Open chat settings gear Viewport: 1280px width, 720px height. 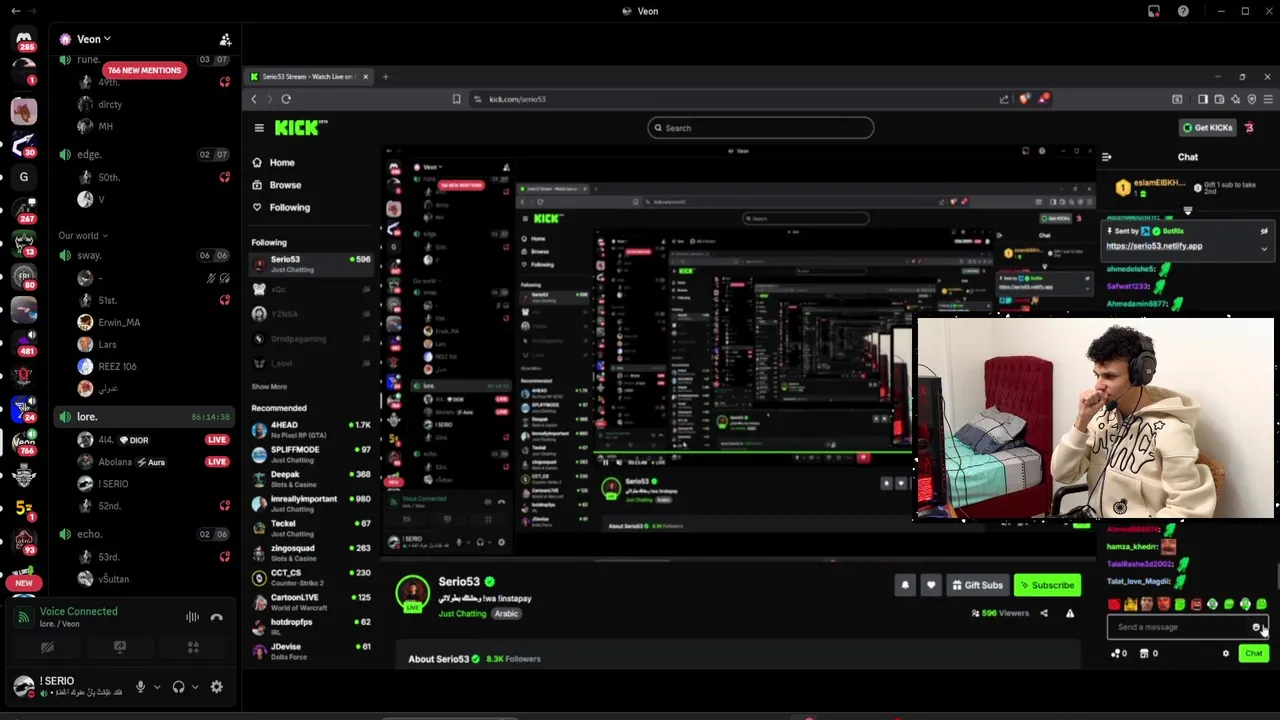click(x=1226, y=653)
